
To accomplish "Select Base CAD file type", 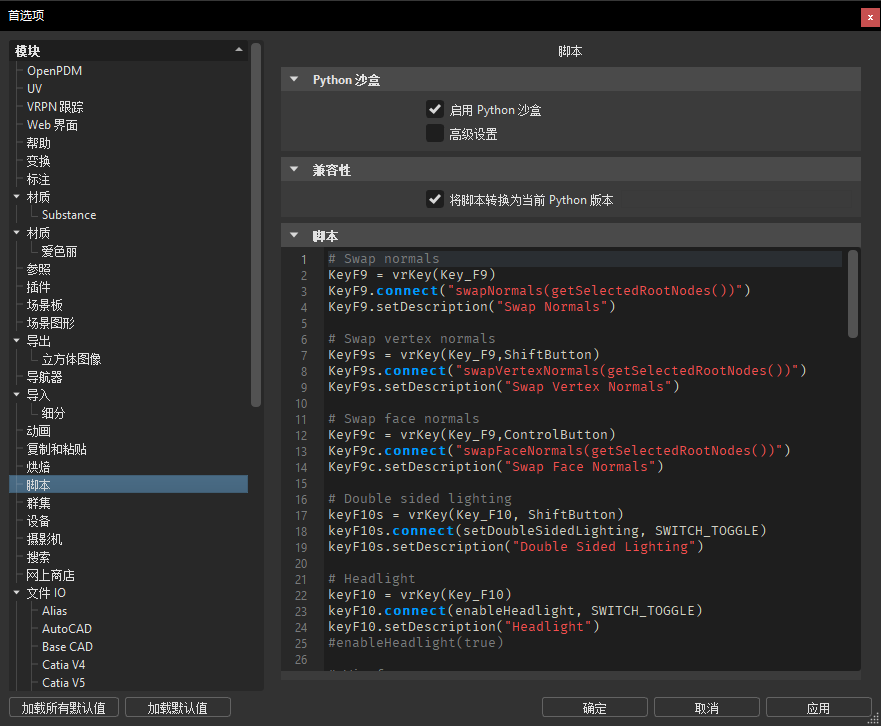I will click(x=67, y=646).
